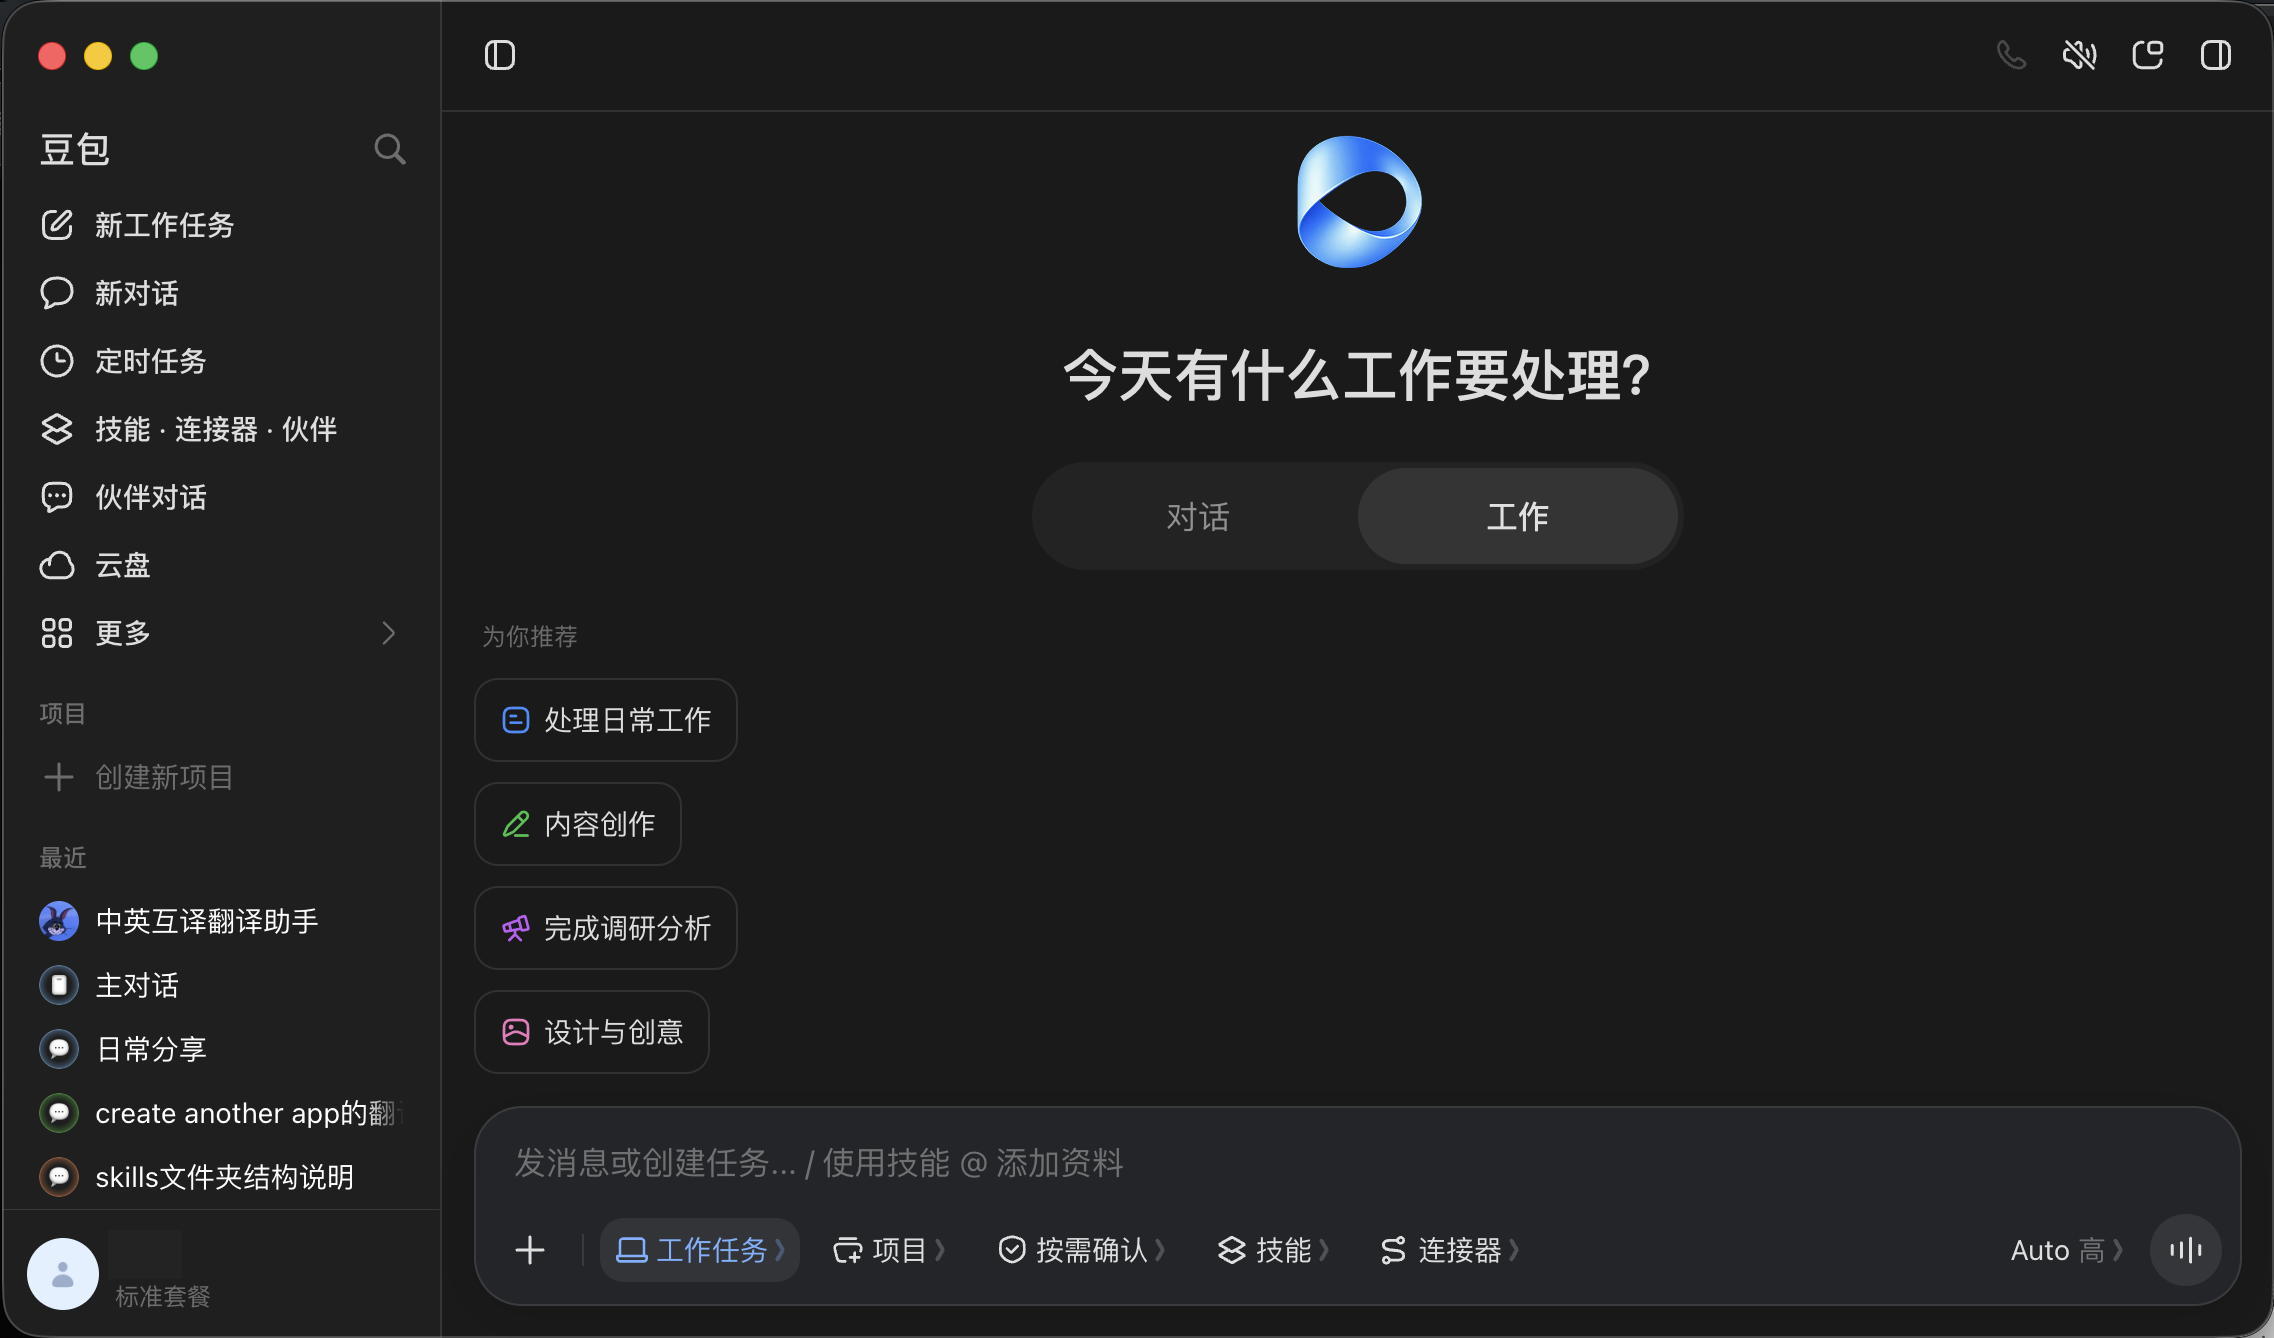Click the 处理日常工作 chip icon

(516, 720)
